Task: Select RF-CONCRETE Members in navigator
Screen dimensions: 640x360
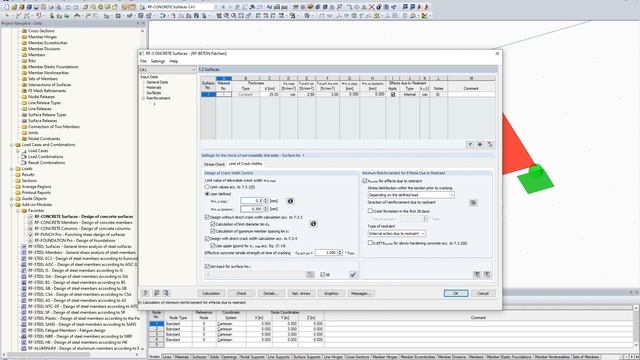Action: coord(83,223)
